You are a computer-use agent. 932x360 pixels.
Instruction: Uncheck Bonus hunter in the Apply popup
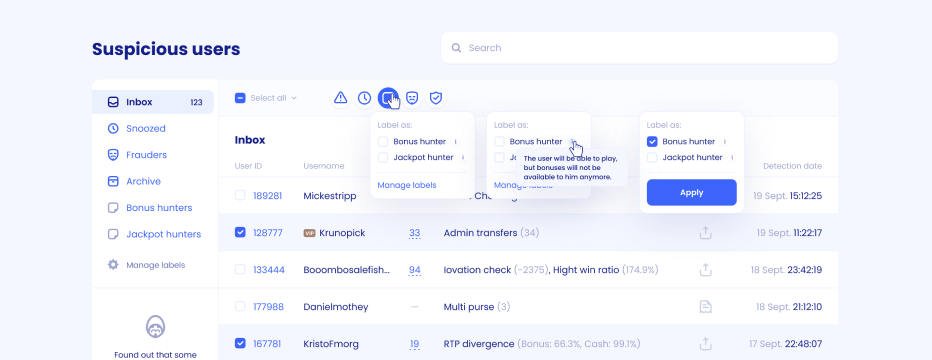[652, 141]
